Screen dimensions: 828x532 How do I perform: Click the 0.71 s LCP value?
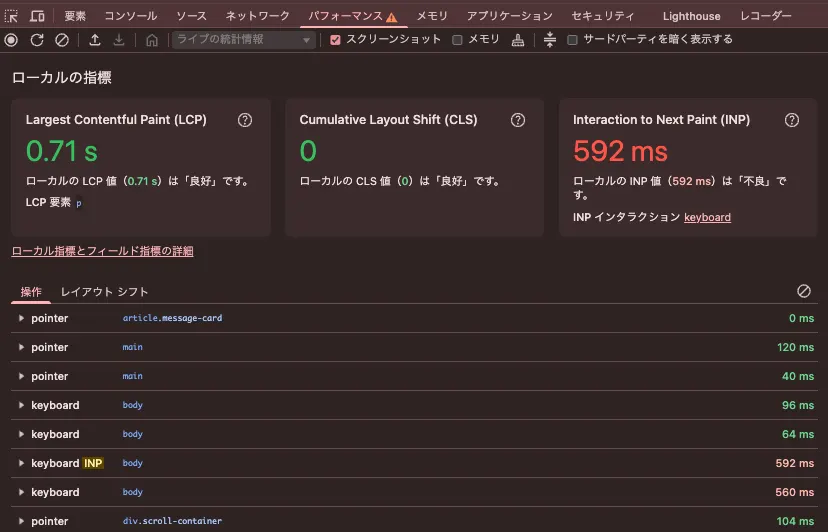pyautogui.click(x=62, y=151)
